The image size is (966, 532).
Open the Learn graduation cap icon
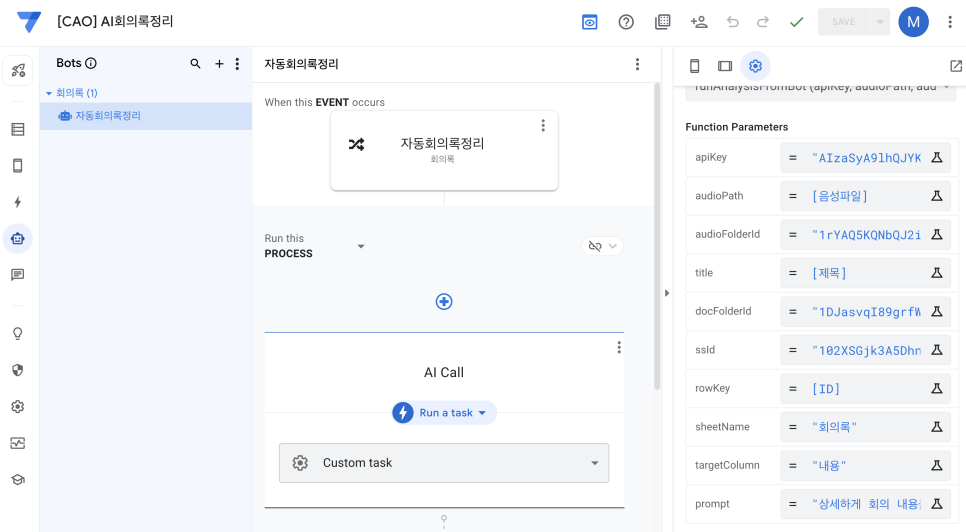tap(18, 480)
